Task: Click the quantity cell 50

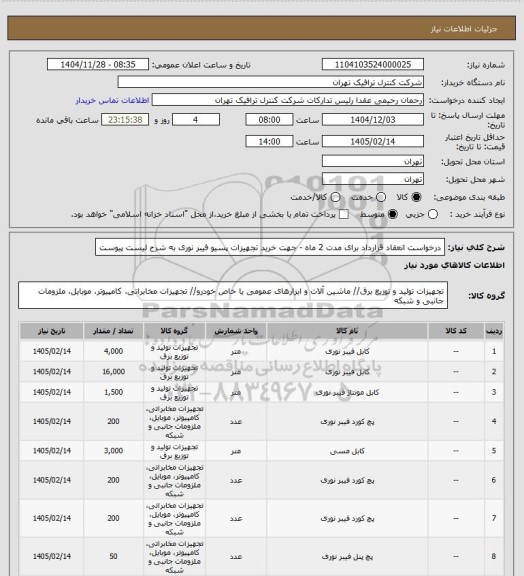Action: pyautogui.click(x=114, y=557)
